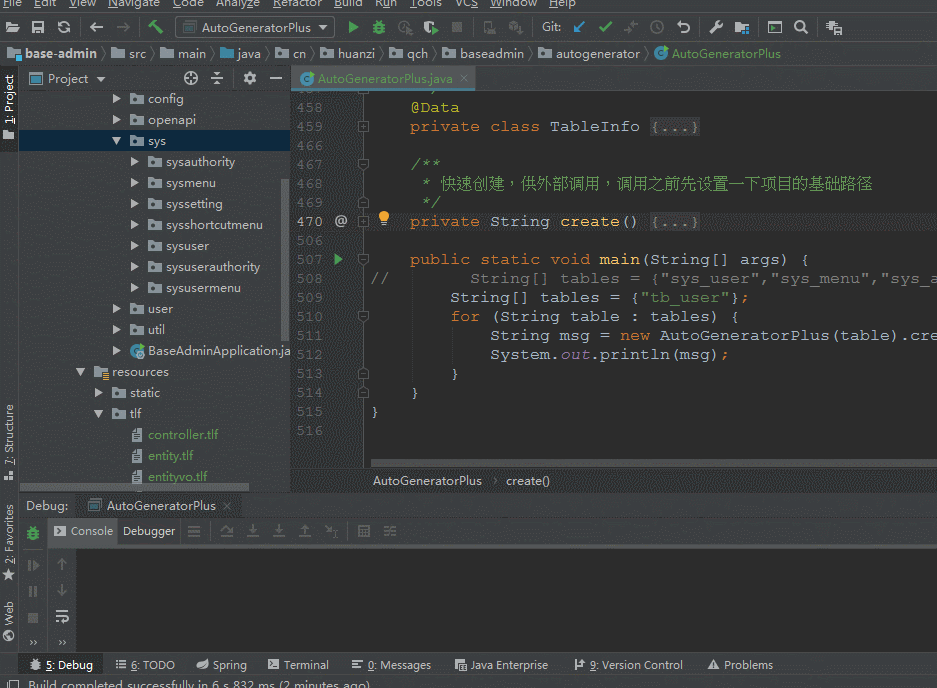Switch to the Debugger tab
The height and width of the screenshot is (688, 937).
[149, 531]
